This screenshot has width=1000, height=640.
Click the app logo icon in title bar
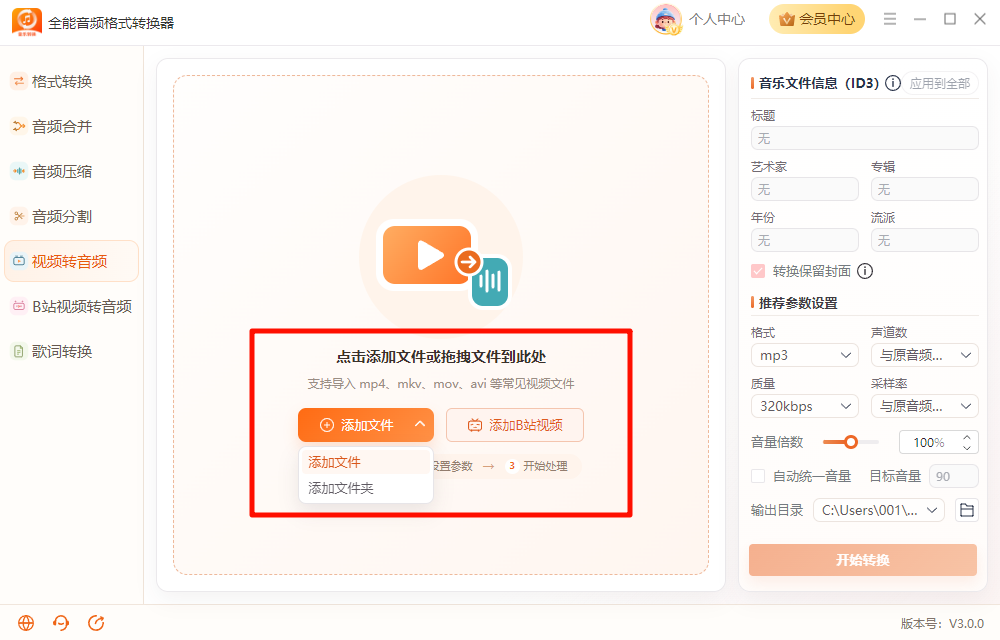click(x=27, y=22)
